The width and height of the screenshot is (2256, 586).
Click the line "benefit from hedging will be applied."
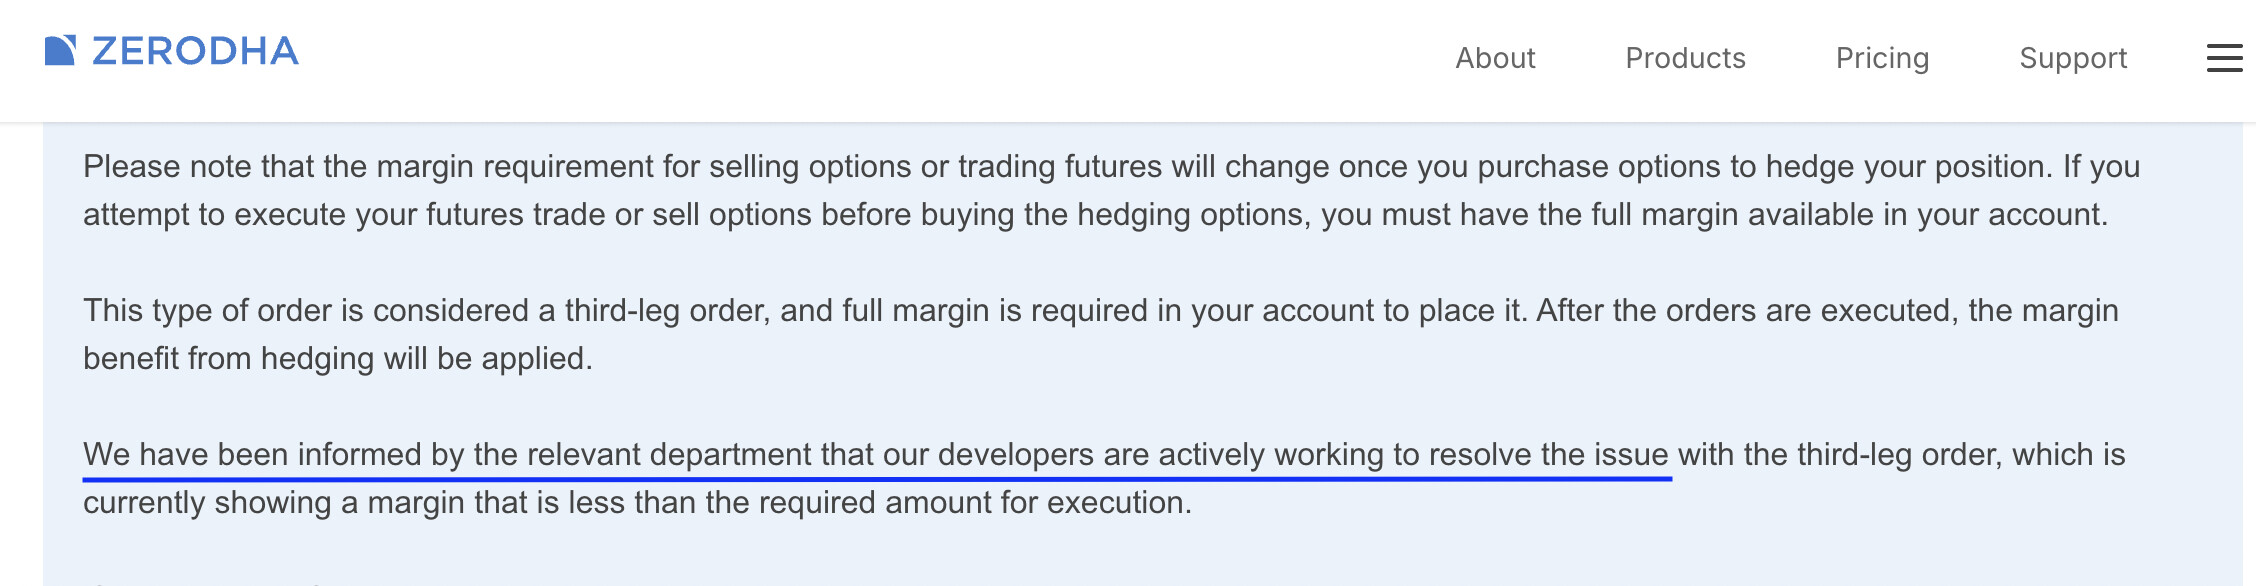(x=338, y=359)
